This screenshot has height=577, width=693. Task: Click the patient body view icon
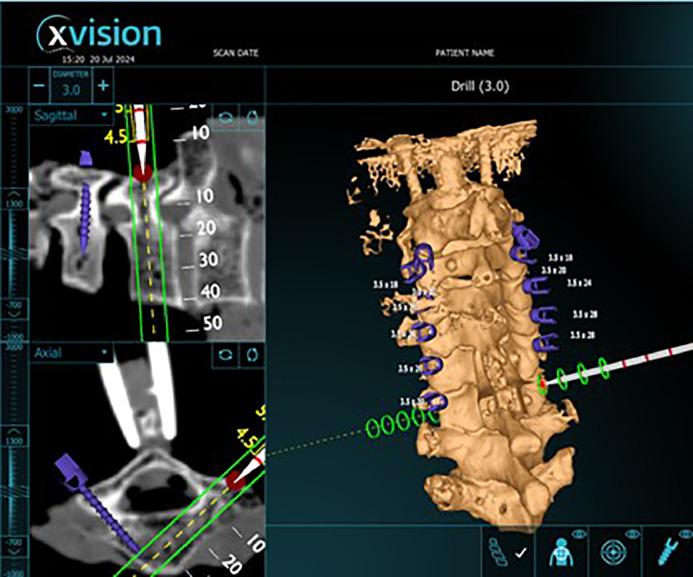pyautogui.click(x=561, y=554)
